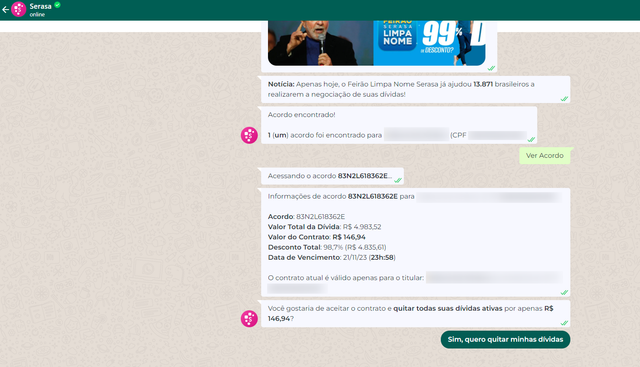Screen dimensions: 640x367
Task: Select the 'Ver Acordo' reply bubble
Action: pos(544,156)
